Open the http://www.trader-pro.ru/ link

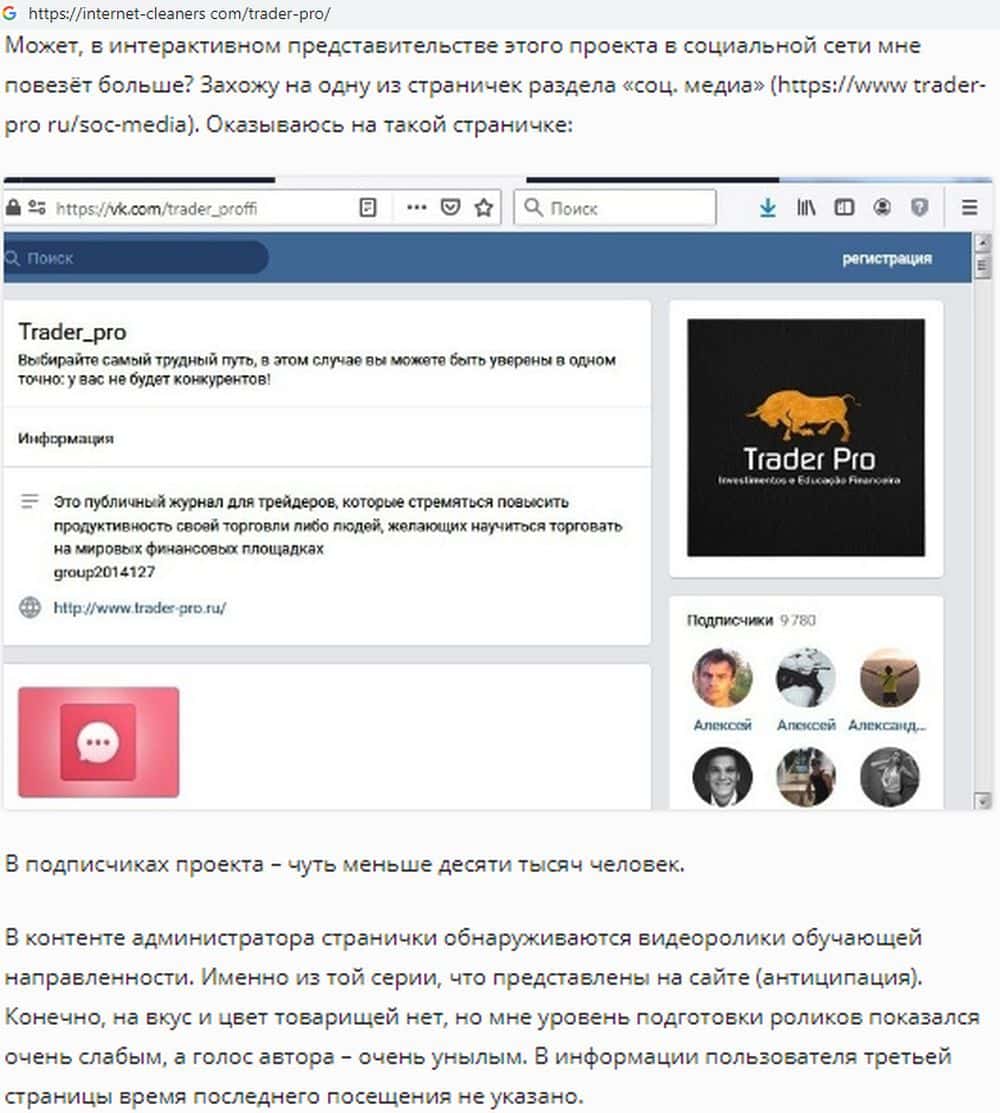click(x=140, y=608)
